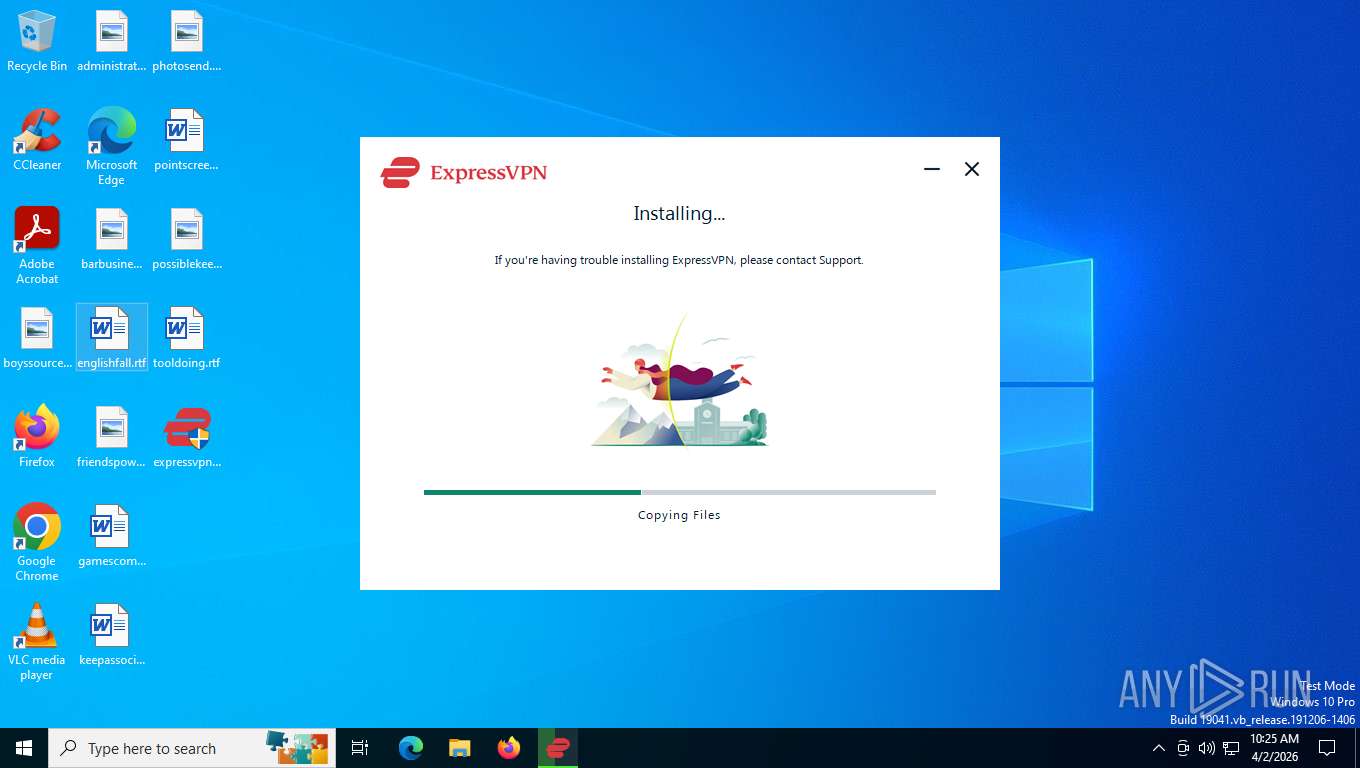Click the puzzle search highlight icon
Image resolution: width=1360 pixels, height=768 pixels.
(297, 747)
